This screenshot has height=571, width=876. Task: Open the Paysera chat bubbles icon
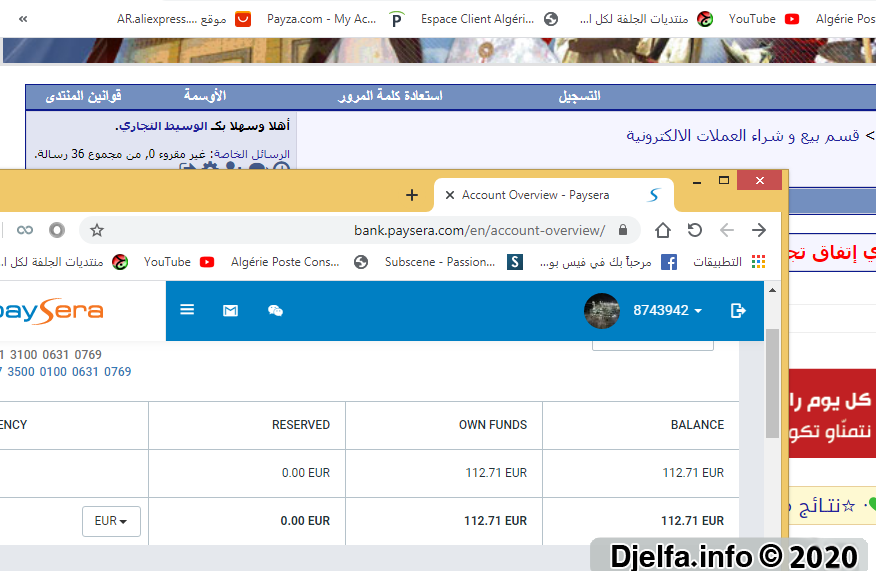pyautogui.click(x=275, y=311)
